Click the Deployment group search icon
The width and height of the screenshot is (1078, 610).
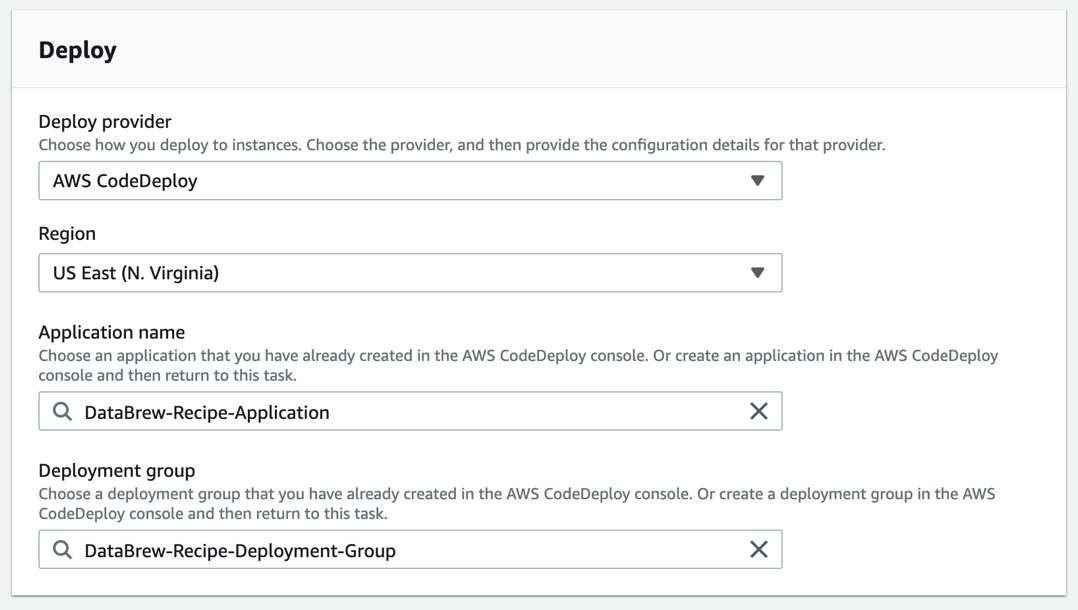(x=62, y=550)
